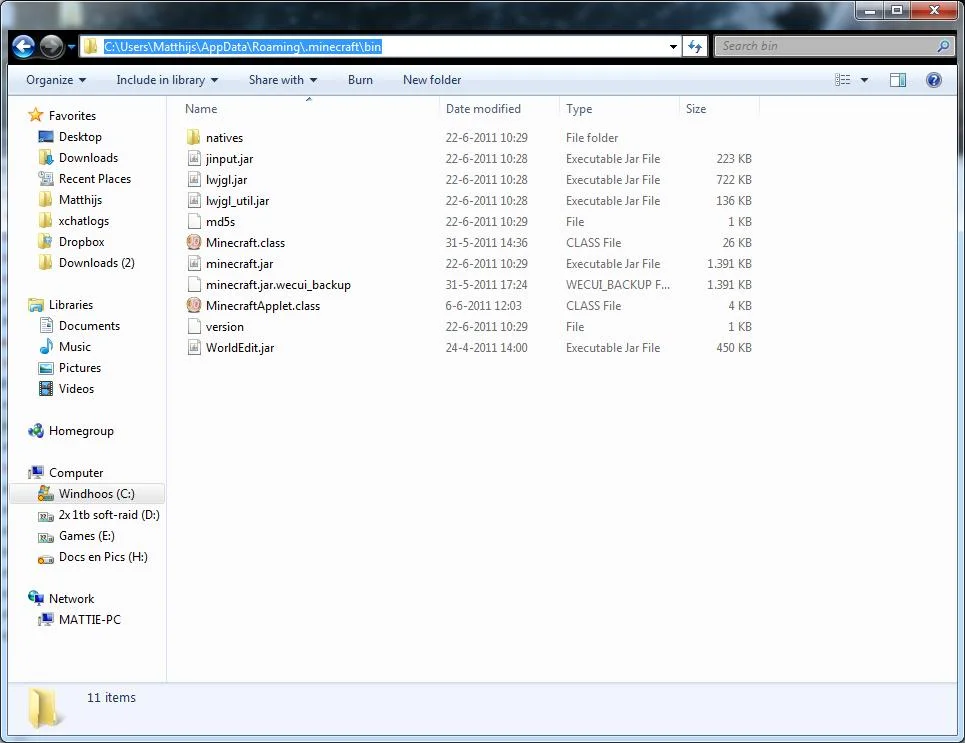
Task: Open Desktop in the Favorites list
Action: pyautogui.click(x=80, y=137)
